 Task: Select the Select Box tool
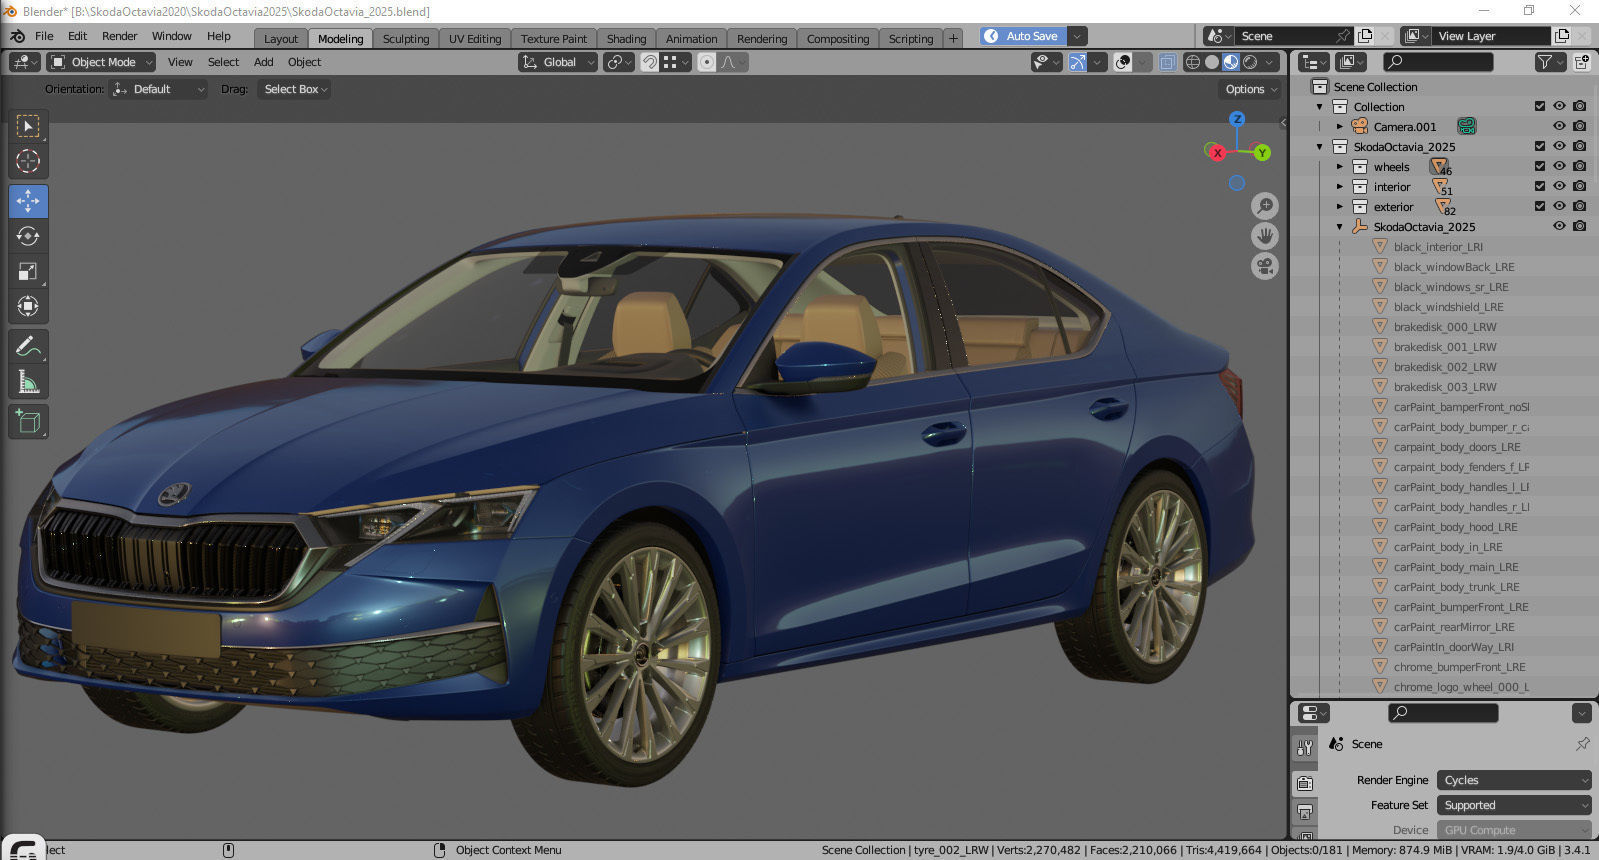[x=28, y=126]
